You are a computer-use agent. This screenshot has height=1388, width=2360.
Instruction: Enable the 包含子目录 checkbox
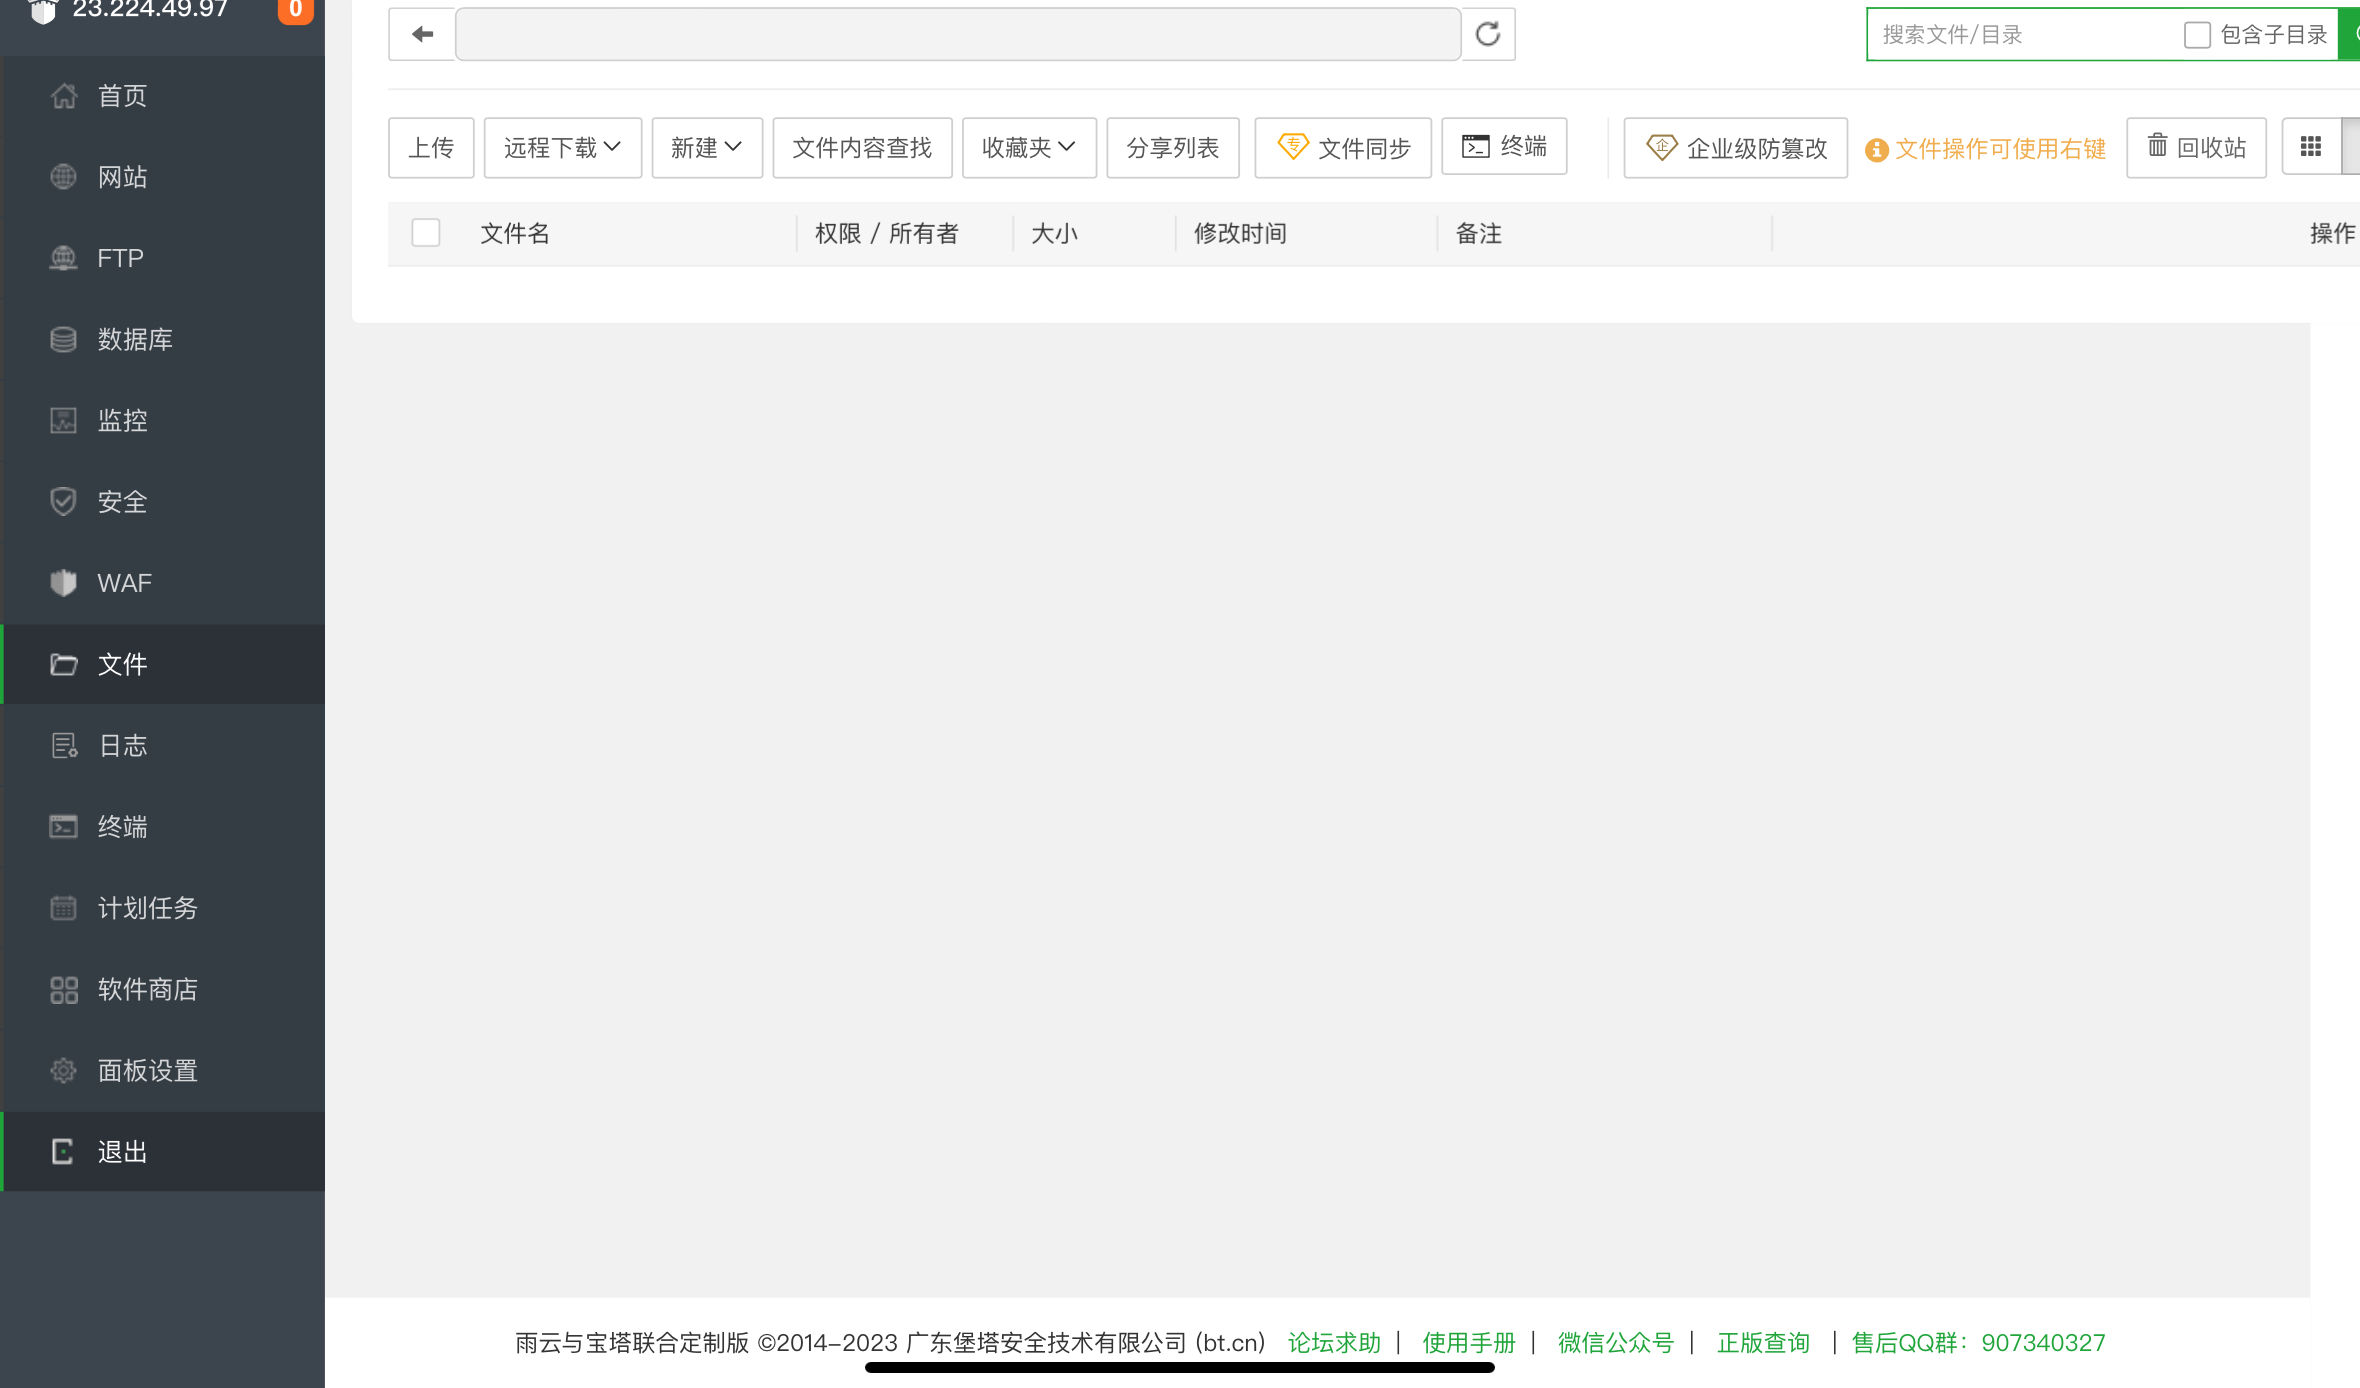pos(2197,35)
